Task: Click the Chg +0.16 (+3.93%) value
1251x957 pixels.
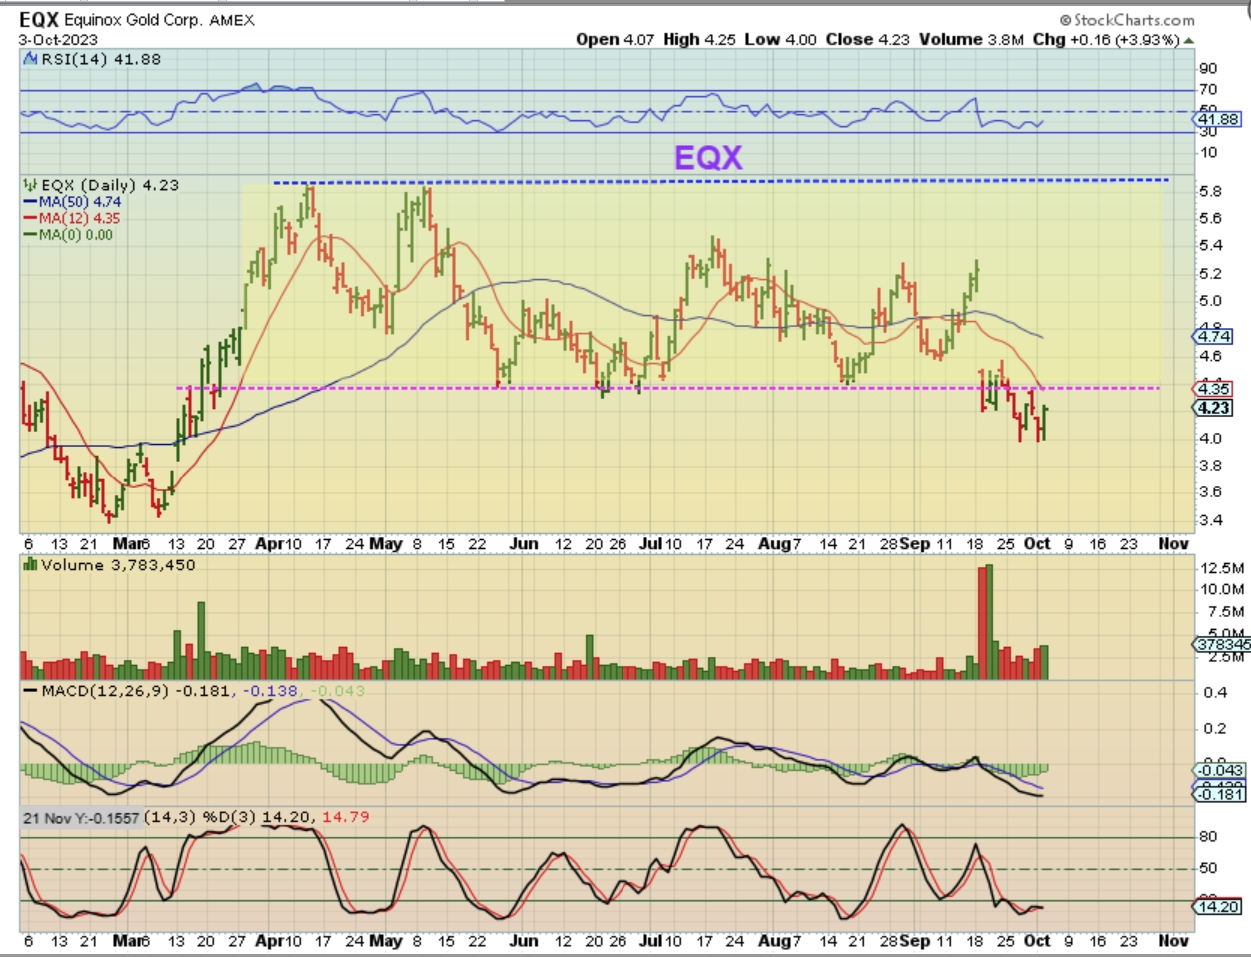Action: [1107, 39]
